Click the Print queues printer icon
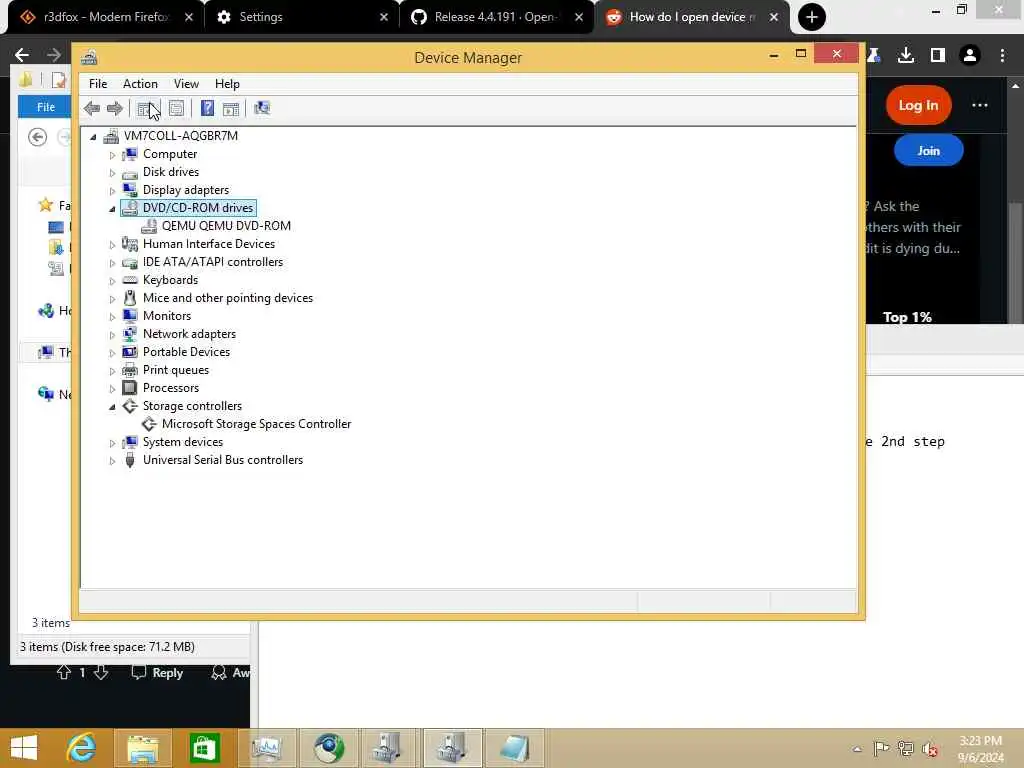The image size is (1024, 768). pyautogui.click(x=130, y=370)
